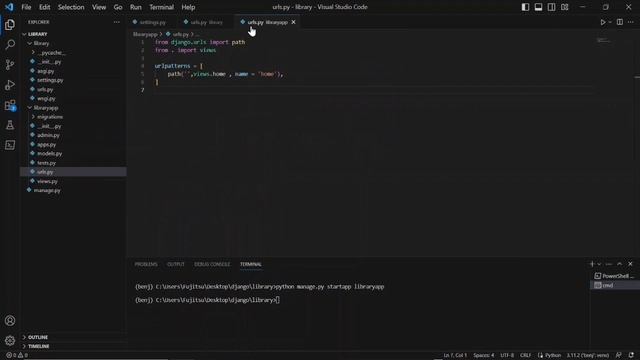Click the Explorer files icon in activity bar
The width and height of the screenshot is (640, 360).
coord(10,24)
